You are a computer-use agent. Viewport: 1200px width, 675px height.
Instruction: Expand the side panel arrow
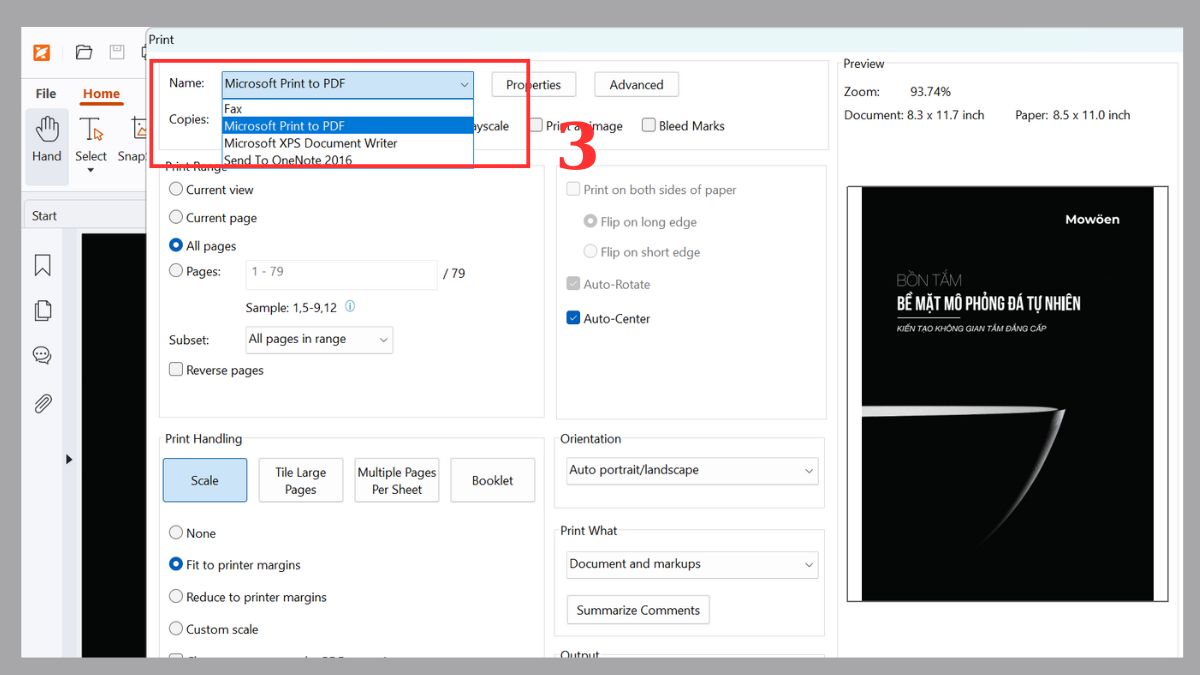pyautogui.click(x=69, y=459)
